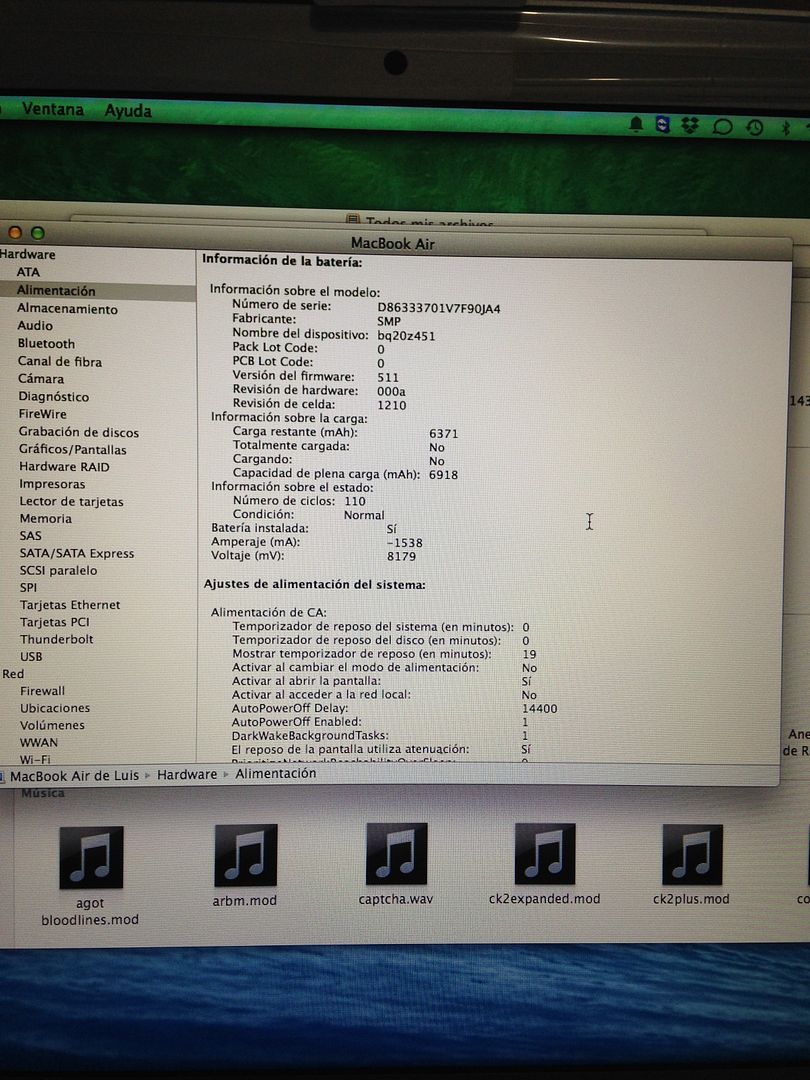This screenshot has width=810, height=1080.
Task: Click the notification bell menu bar icon
Action: coord(636,124)
